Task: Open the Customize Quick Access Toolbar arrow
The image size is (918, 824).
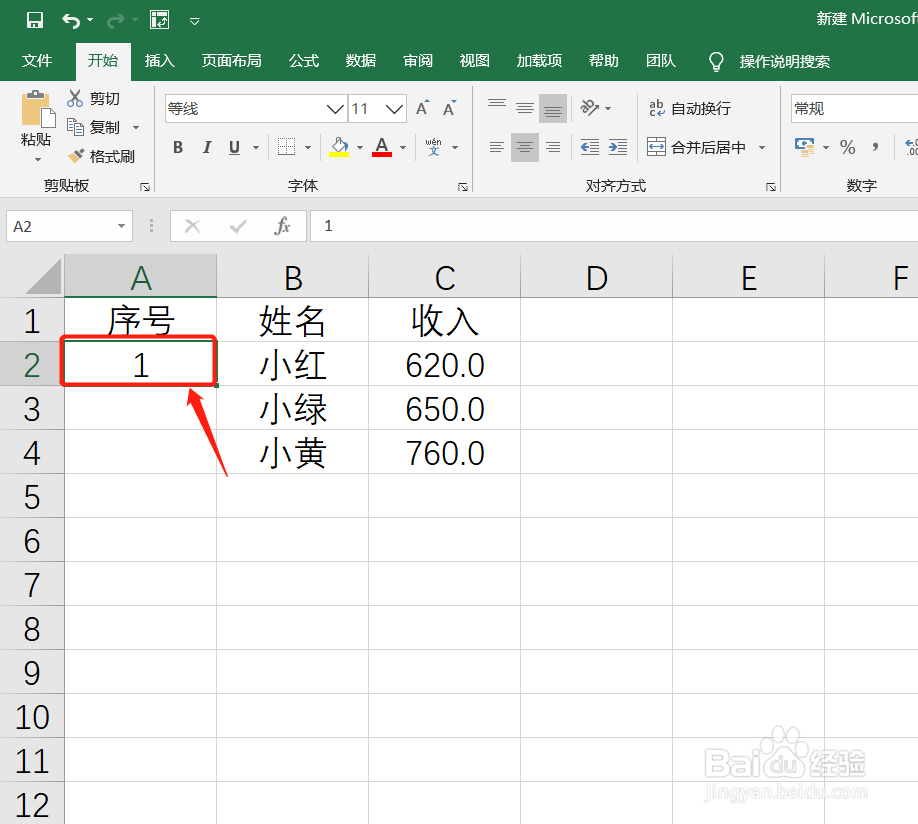Action: click(x=195, y=22)
